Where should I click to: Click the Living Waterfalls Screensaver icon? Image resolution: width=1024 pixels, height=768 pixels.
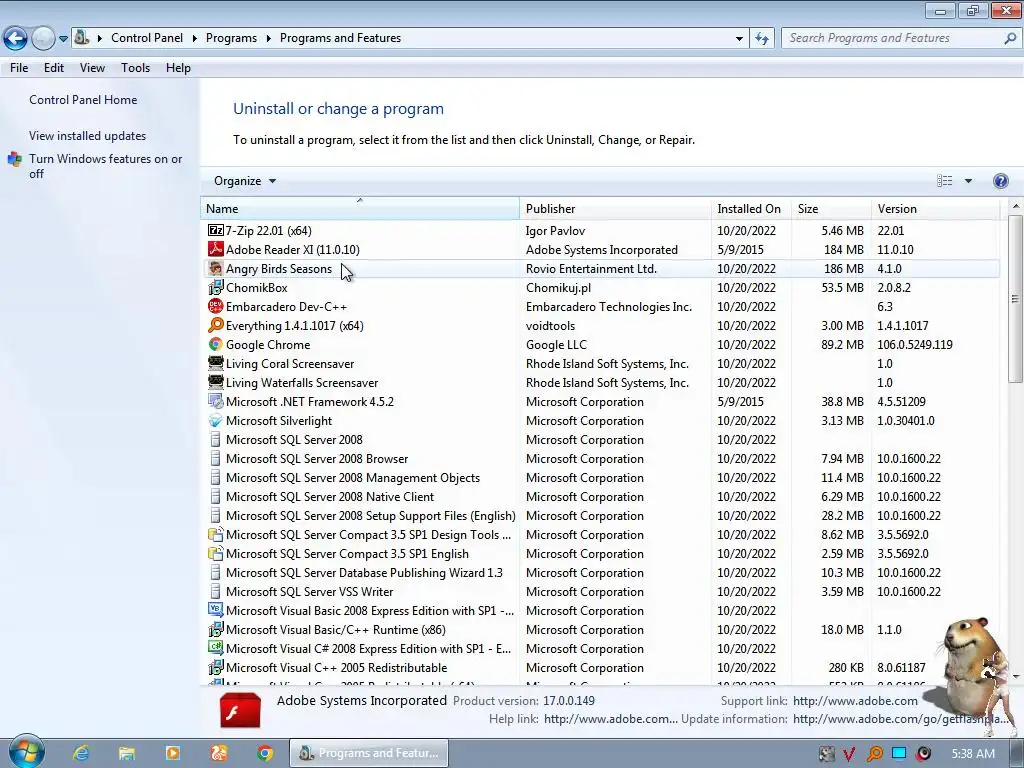[216, 382]
